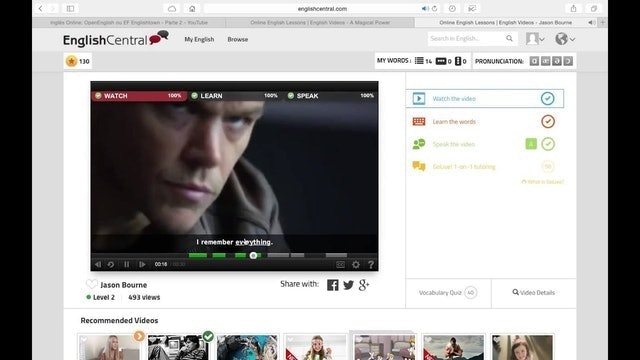The image size is (640, 360).
Task: Open Safari share icon
Action: point(573,9)
